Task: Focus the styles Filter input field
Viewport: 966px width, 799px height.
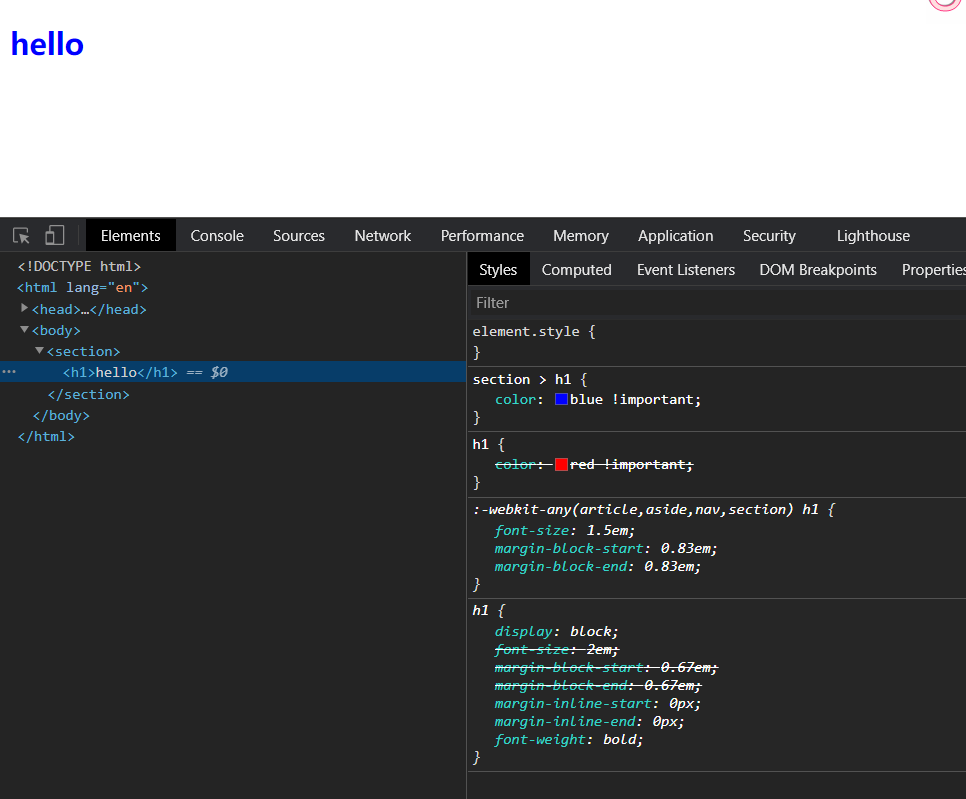Action: click(700, 302)
